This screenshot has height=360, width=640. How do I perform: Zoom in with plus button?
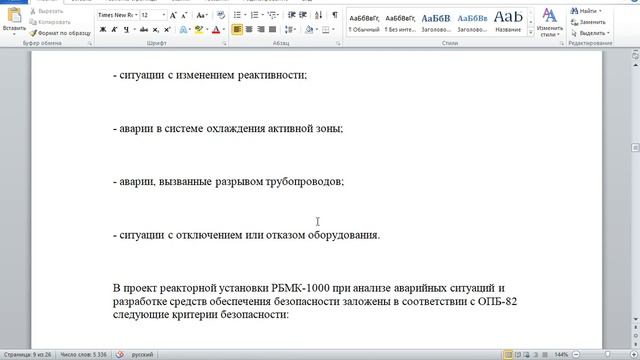(635, 355)
